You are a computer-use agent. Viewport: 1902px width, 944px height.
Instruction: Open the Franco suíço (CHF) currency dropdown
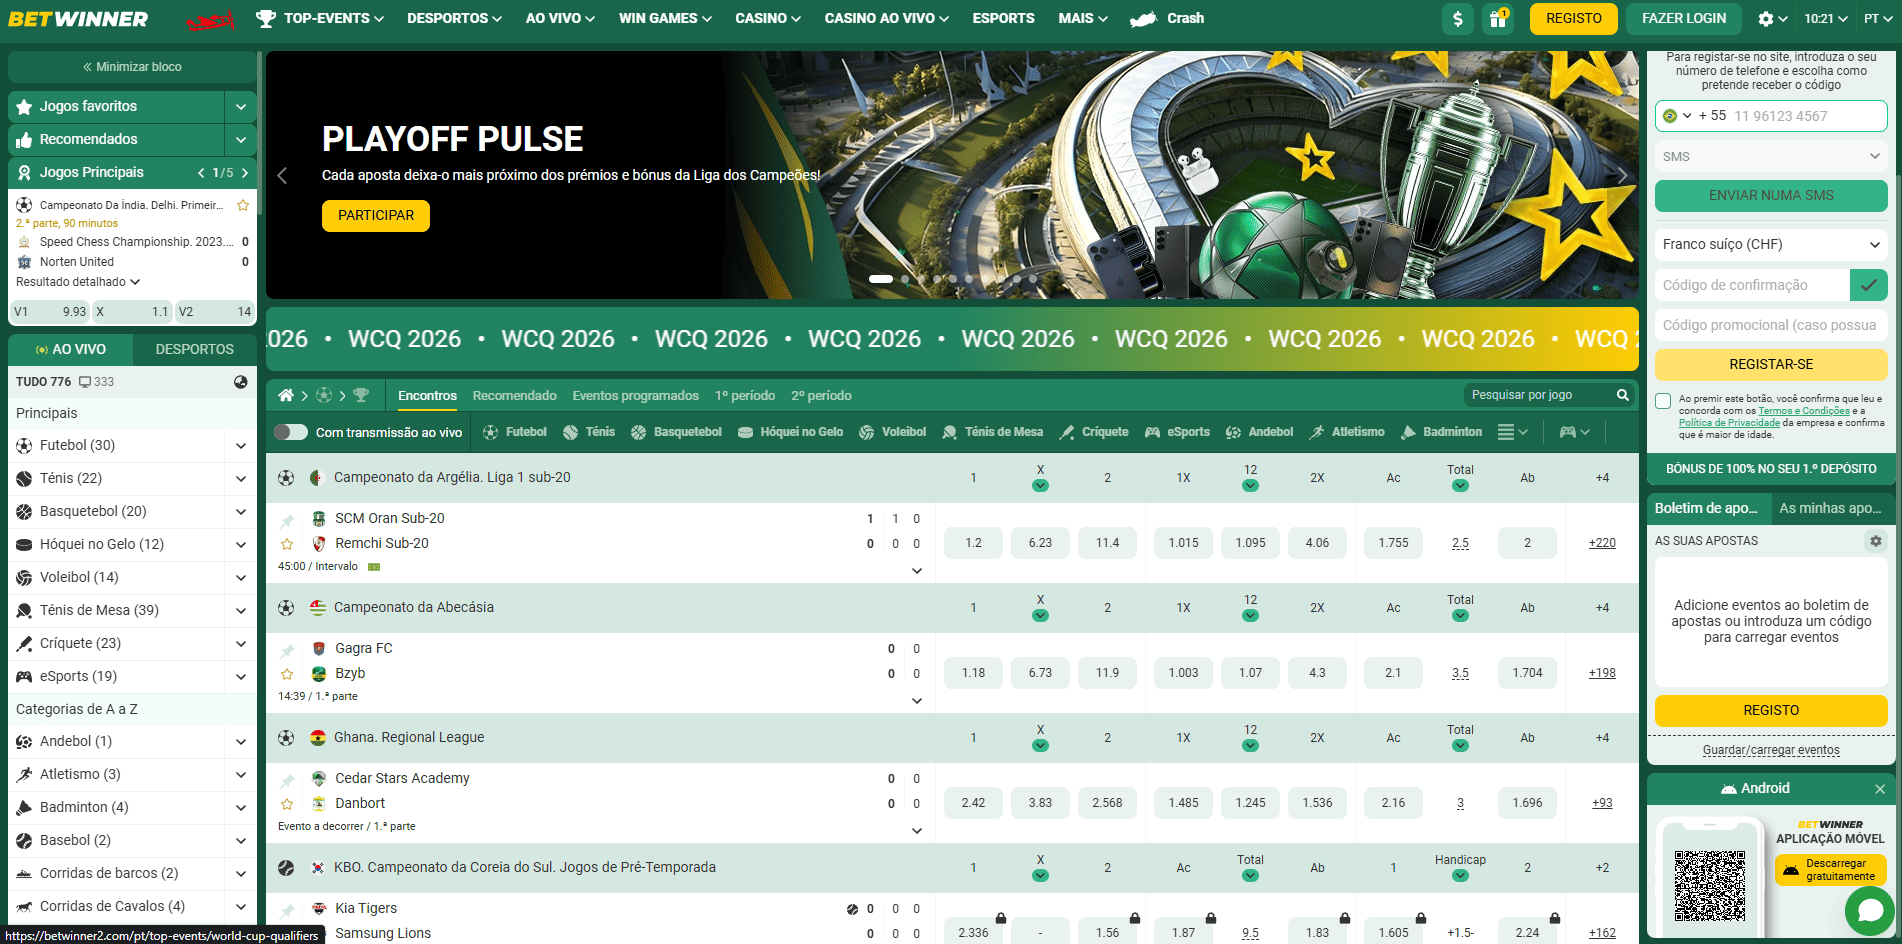[1770, 245]
